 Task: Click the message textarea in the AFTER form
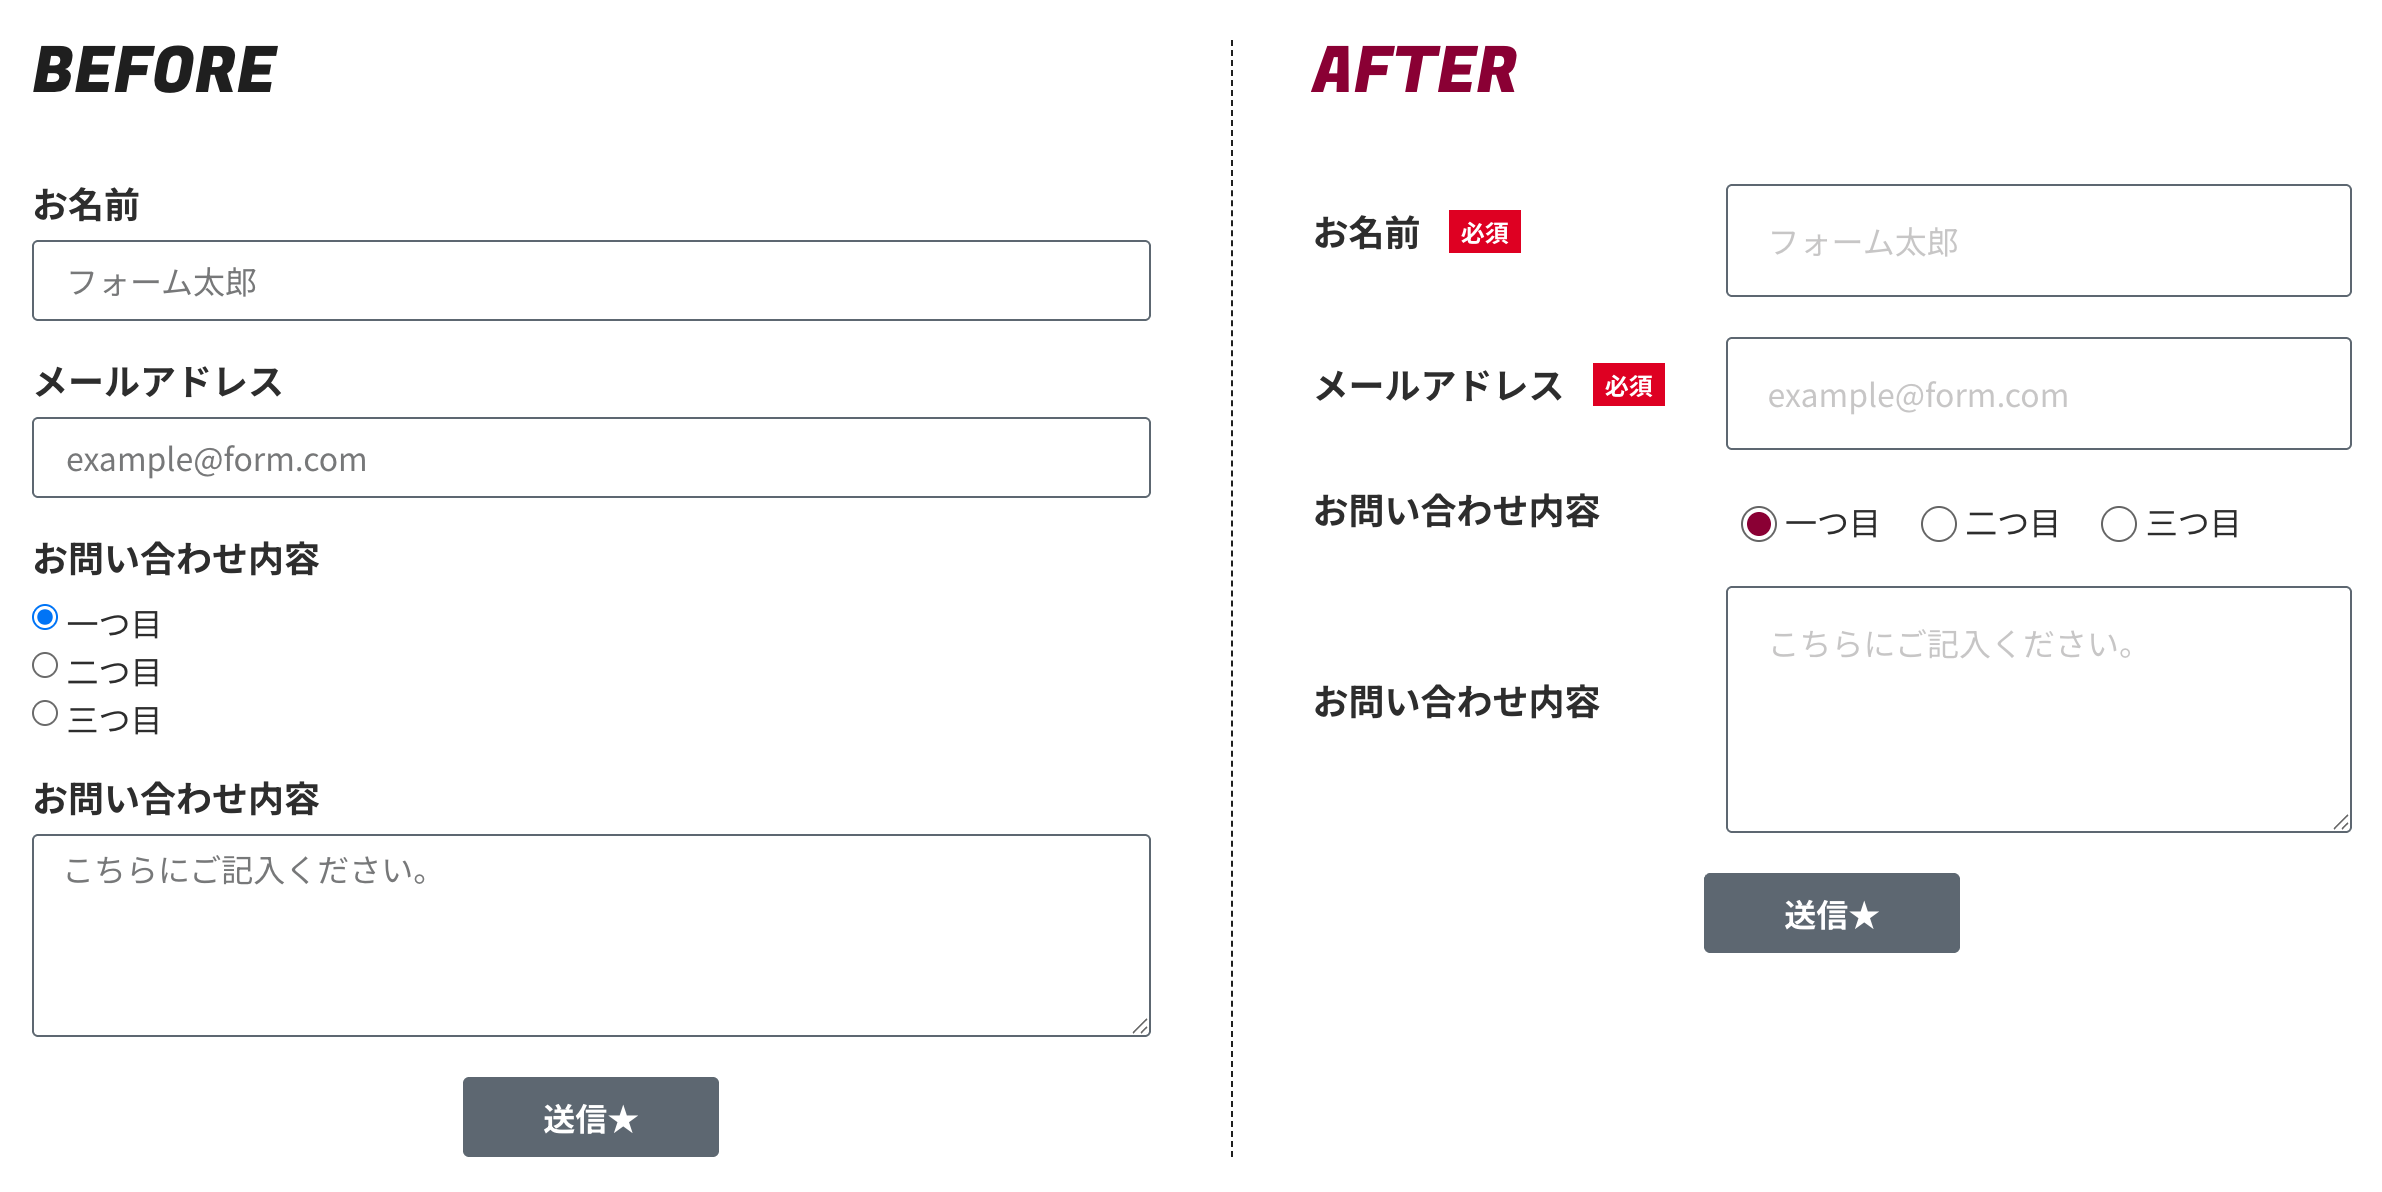[x=2038, y=709]
